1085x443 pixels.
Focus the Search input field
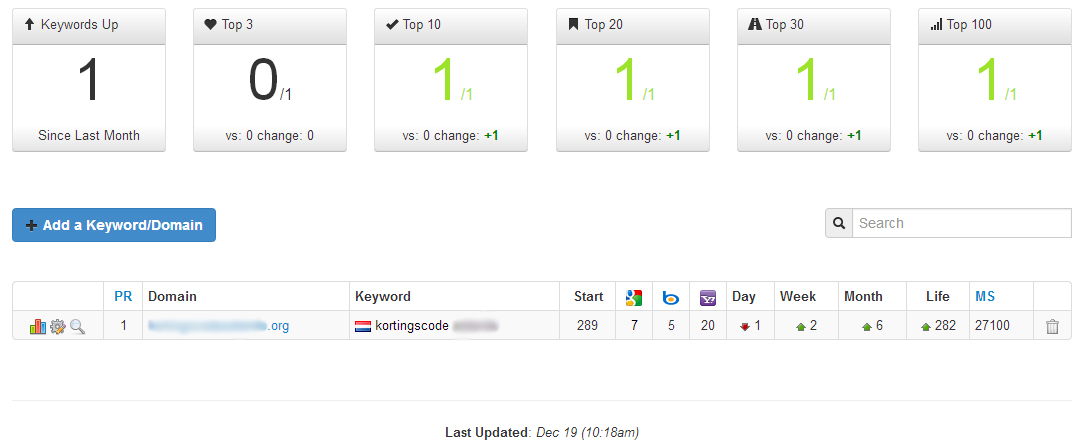[x=962, y=223]
